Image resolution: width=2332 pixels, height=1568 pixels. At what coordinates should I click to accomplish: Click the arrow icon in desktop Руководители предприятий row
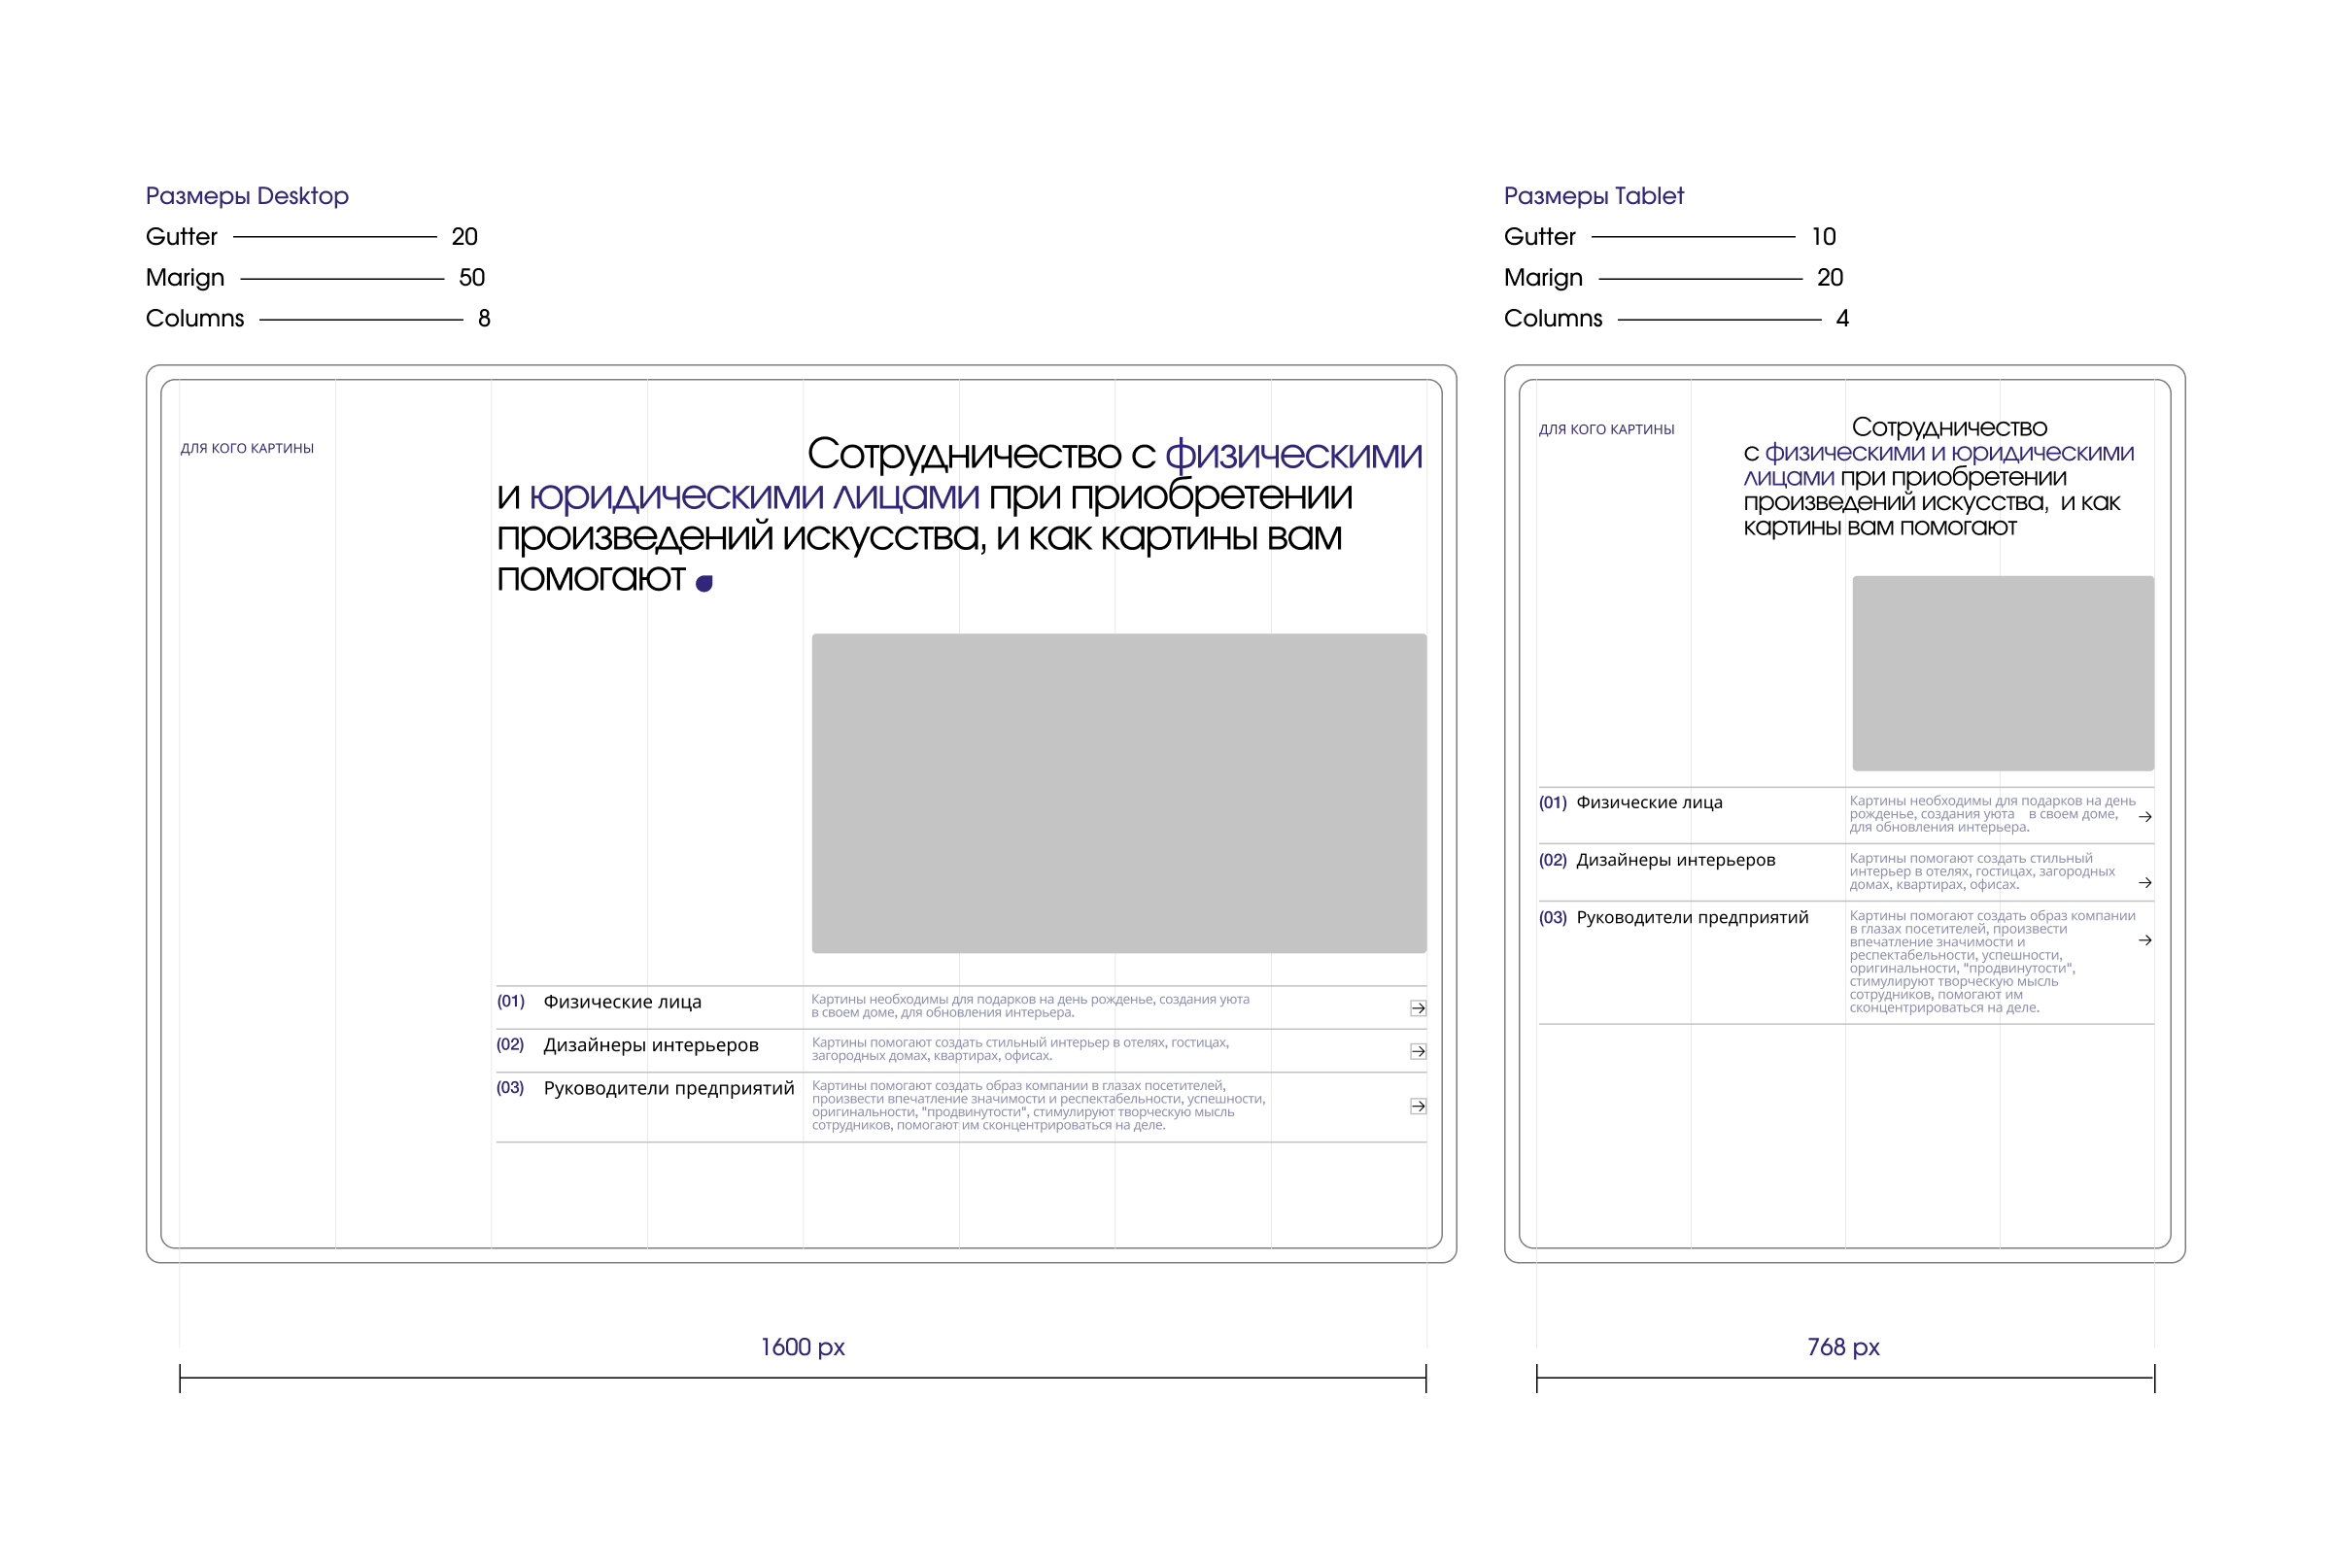pyautogui.click(x=1418, y=1106)
